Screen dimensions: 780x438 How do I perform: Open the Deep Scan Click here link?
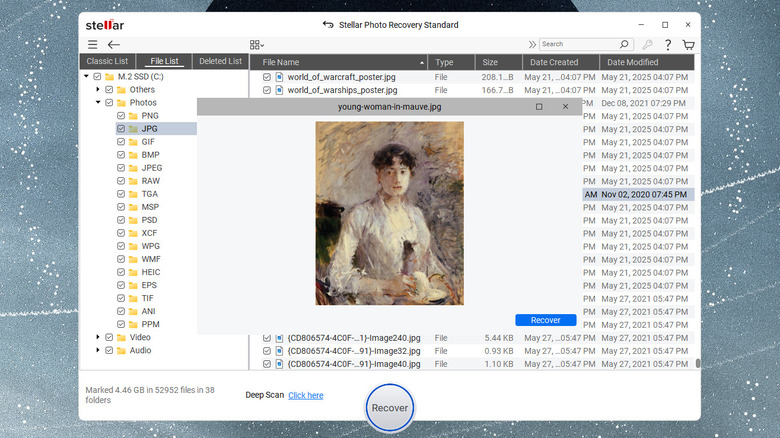[x=305, y=395]
